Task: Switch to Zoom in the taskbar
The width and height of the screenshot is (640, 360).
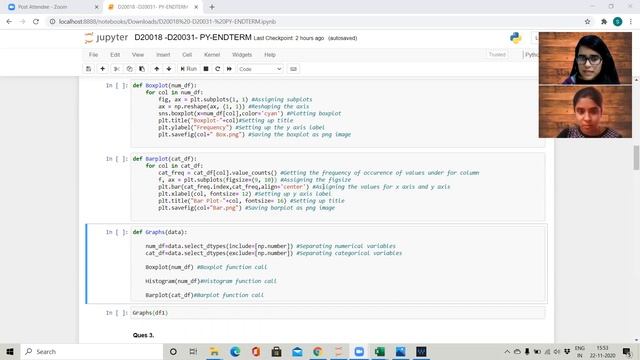Action: pos(359,351)
